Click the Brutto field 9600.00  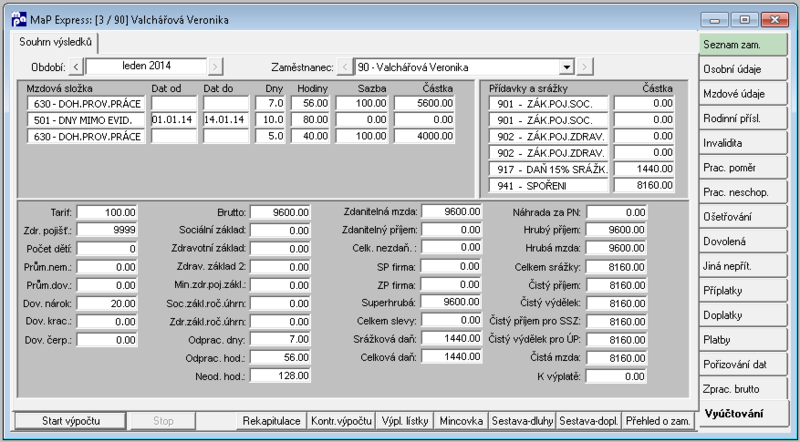tap(280, 212)
